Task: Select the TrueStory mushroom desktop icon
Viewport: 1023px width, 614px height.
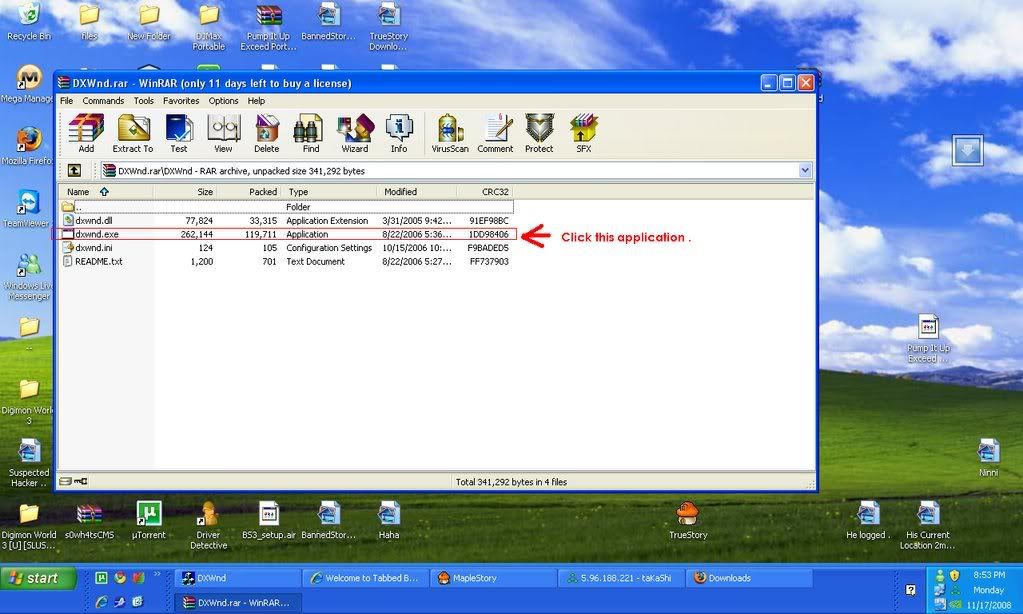Action: (x=688, y=521)
